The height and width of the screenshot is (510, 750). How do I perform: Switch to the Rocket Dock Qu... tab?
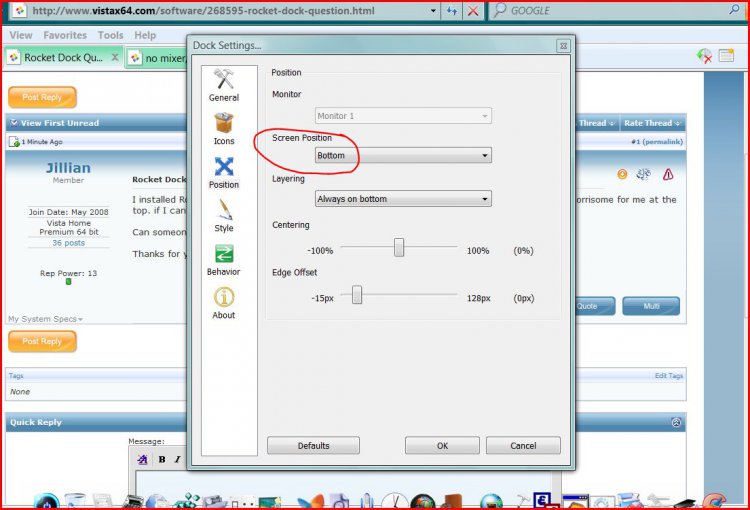click(x=63, y=57)
